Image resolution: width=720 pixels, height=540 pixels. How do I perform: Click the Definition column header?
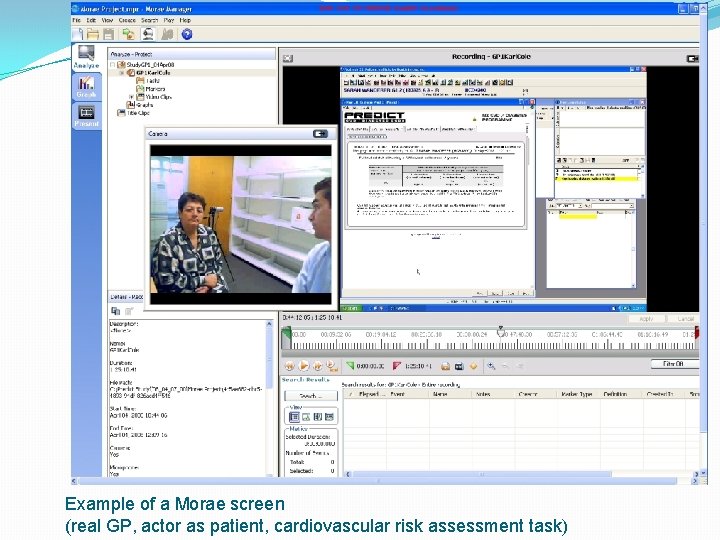621,394
